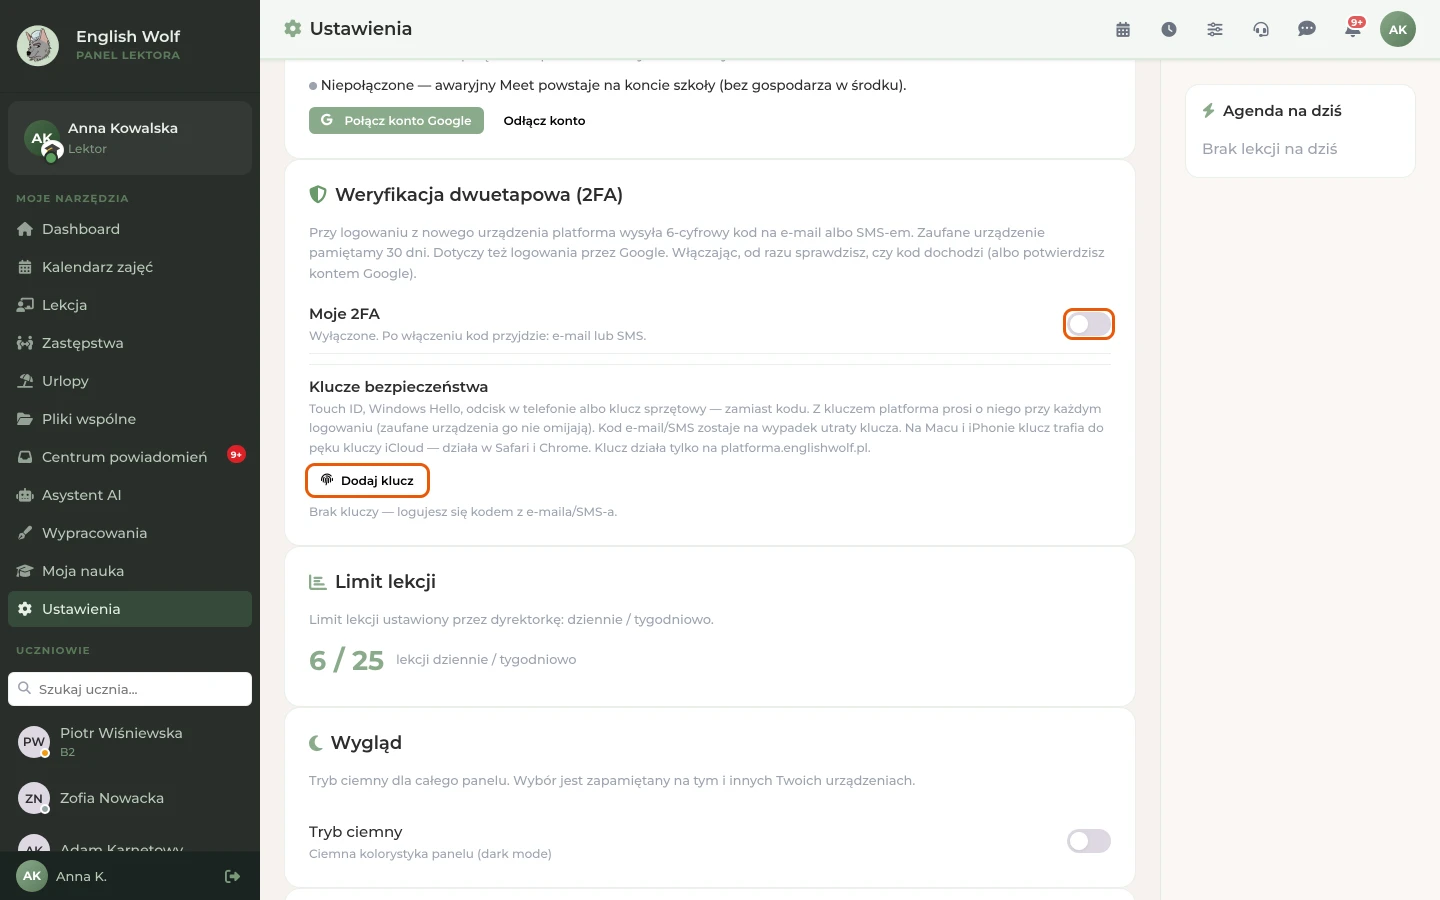The height and width of the screenshot is (900, 1440).
Task: Click the Dodaj klucz button
Action: [367, 480]
